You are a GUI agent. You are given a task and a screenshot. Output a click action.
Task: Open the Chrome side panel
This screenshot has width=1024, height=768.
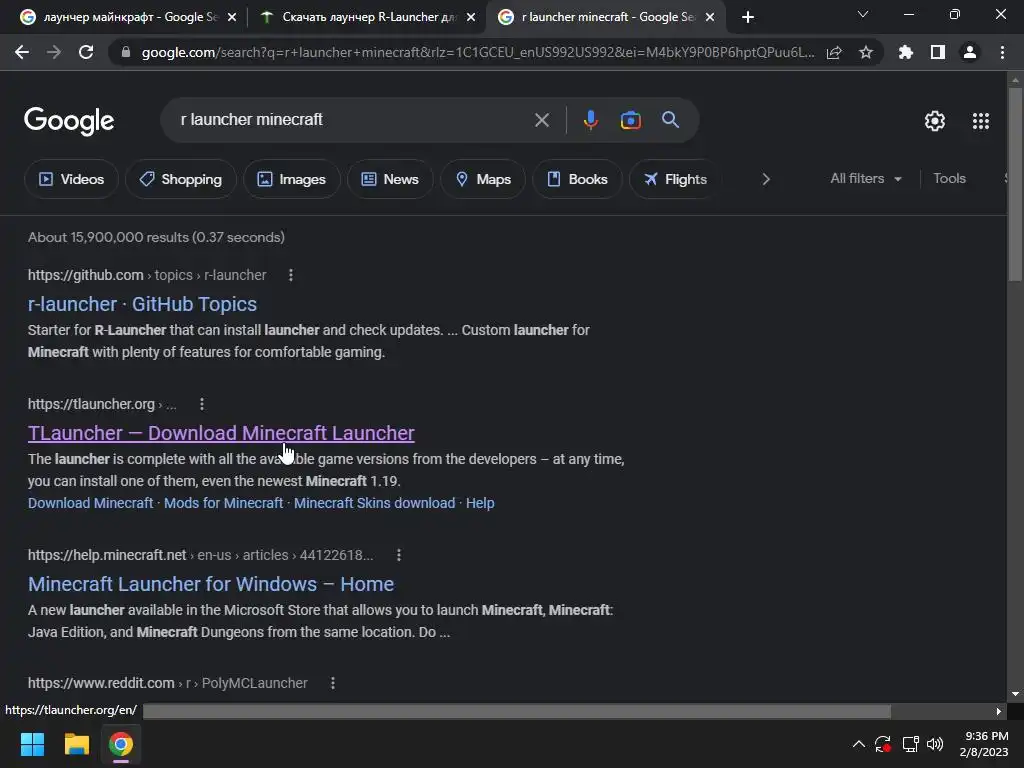(938, 52)
